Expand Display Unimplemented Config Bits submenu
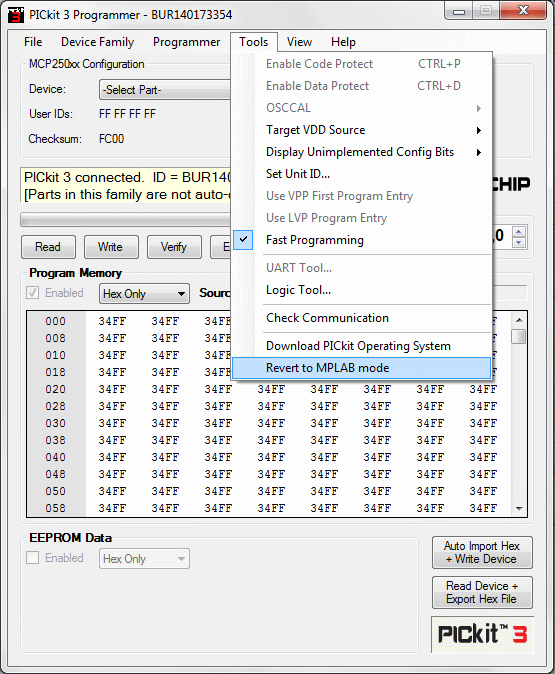This screenshot has width=555, height=674. pos(362,152)
